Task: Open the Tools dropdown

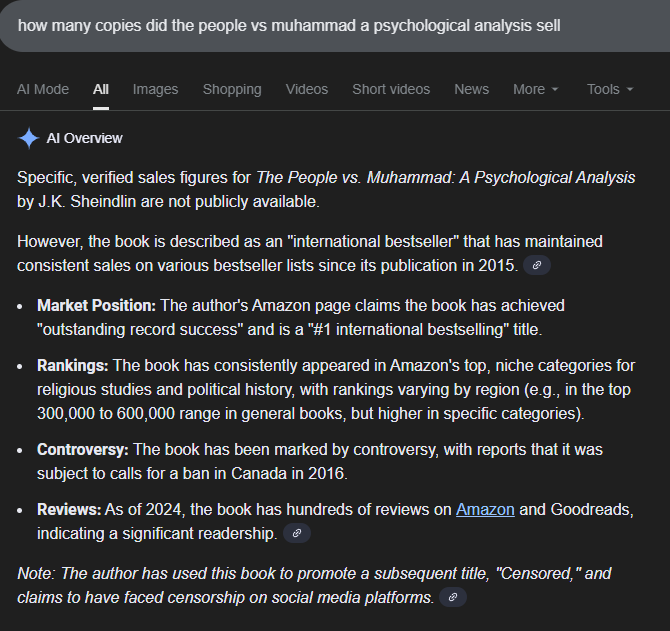Action: 610,89
